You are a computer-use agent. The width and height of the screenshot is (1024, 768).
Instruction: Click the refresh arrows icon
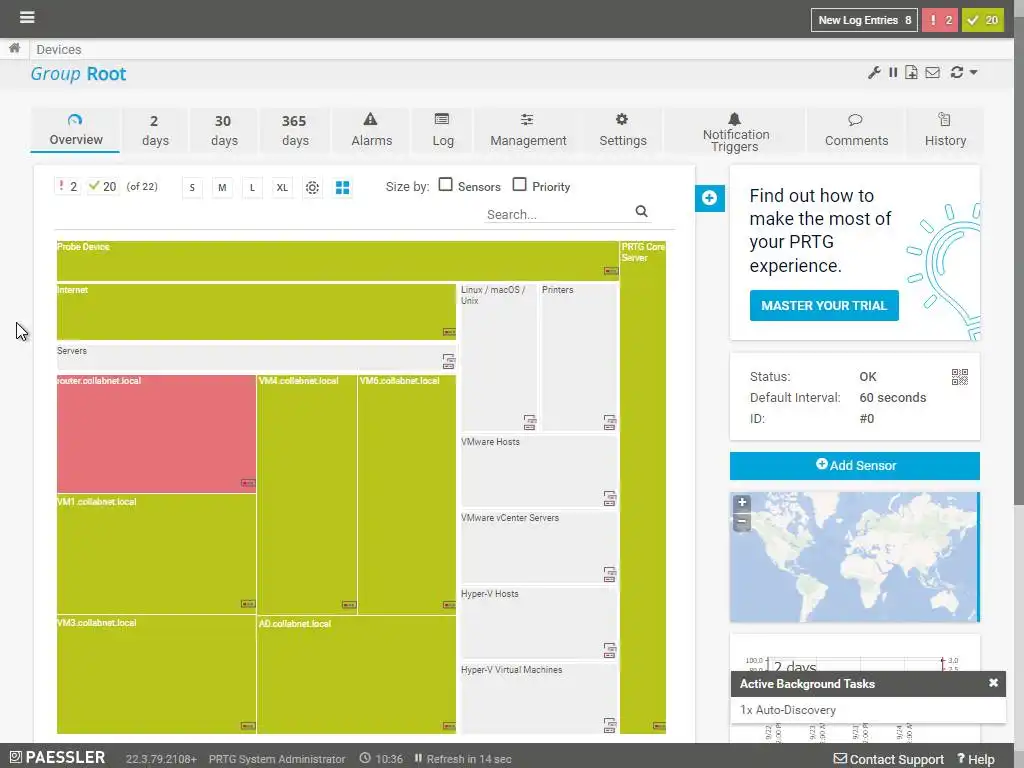click(x=957, y=72)
